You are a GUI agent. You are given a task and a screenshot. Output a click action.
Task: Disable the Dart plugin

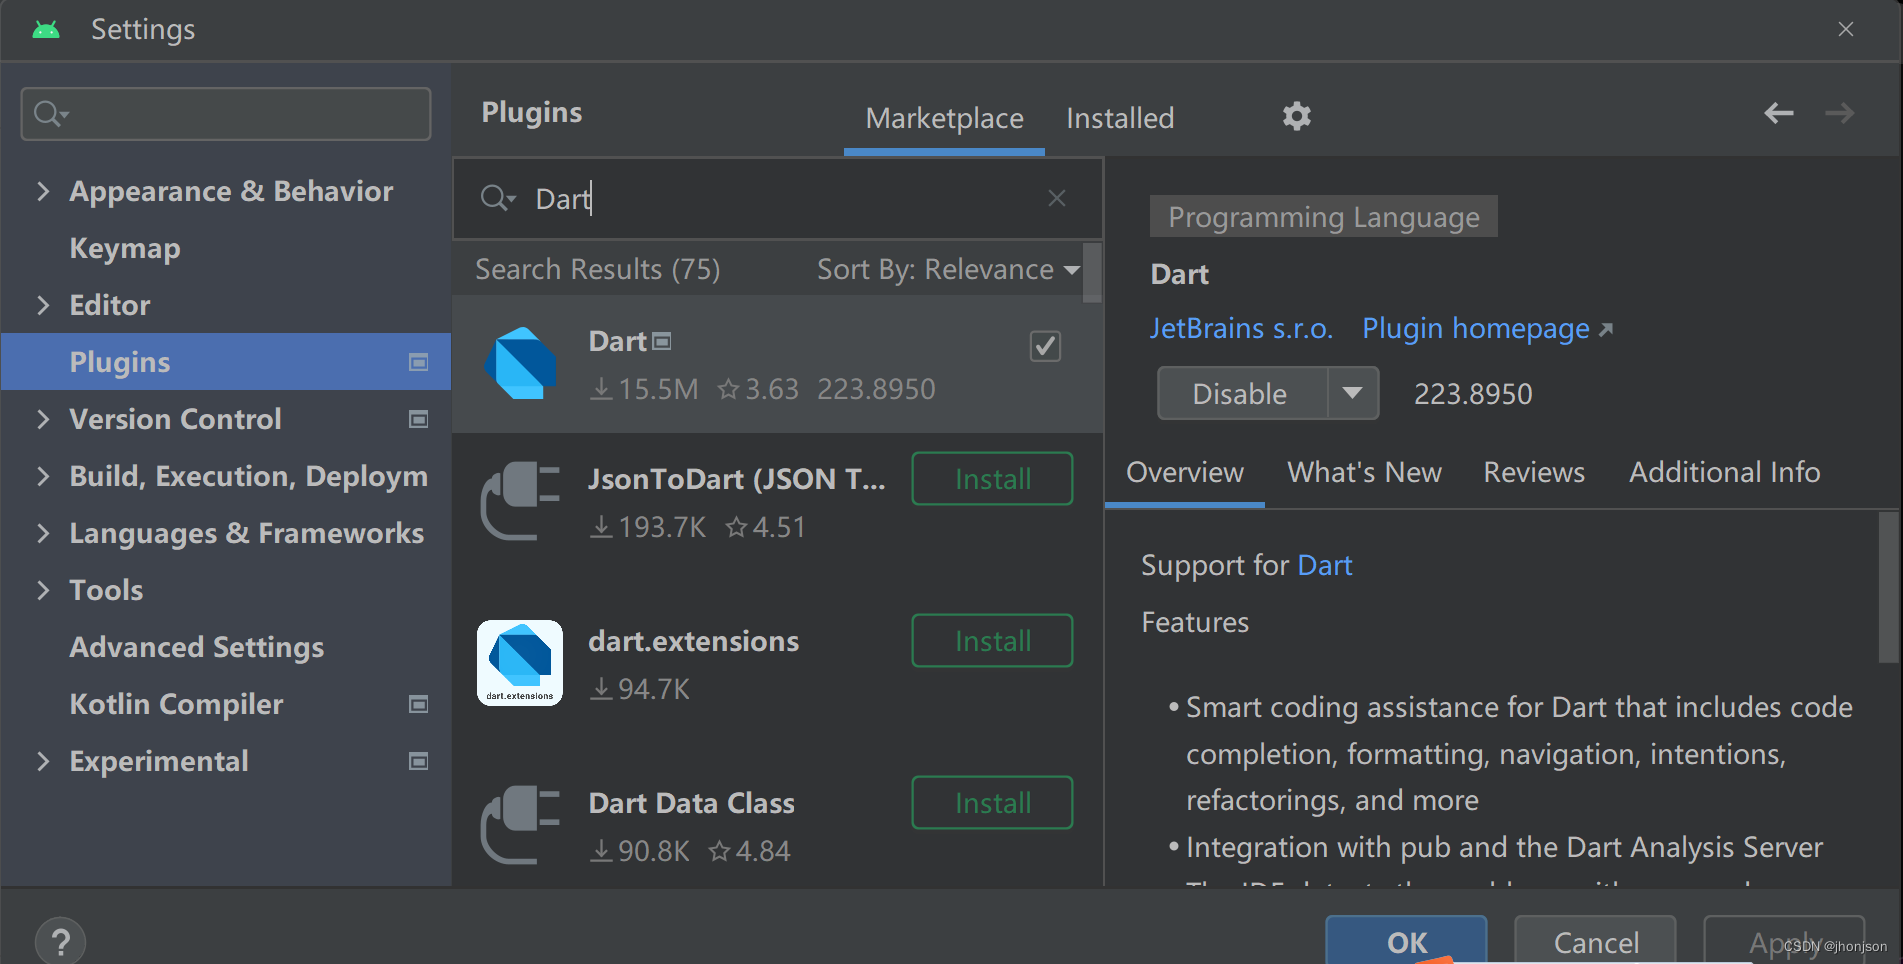[x=1241, y=393]
